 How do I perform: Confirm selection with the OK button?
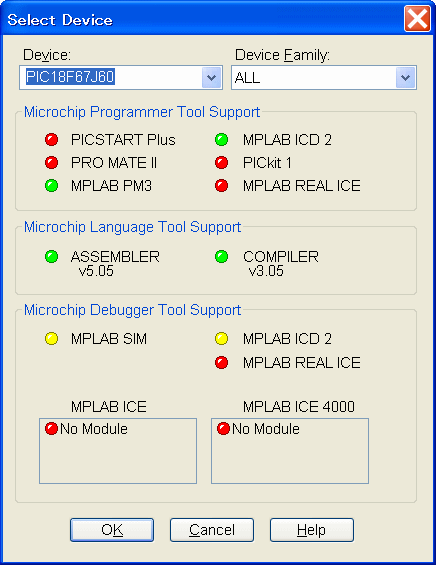(x=112, y=530)
